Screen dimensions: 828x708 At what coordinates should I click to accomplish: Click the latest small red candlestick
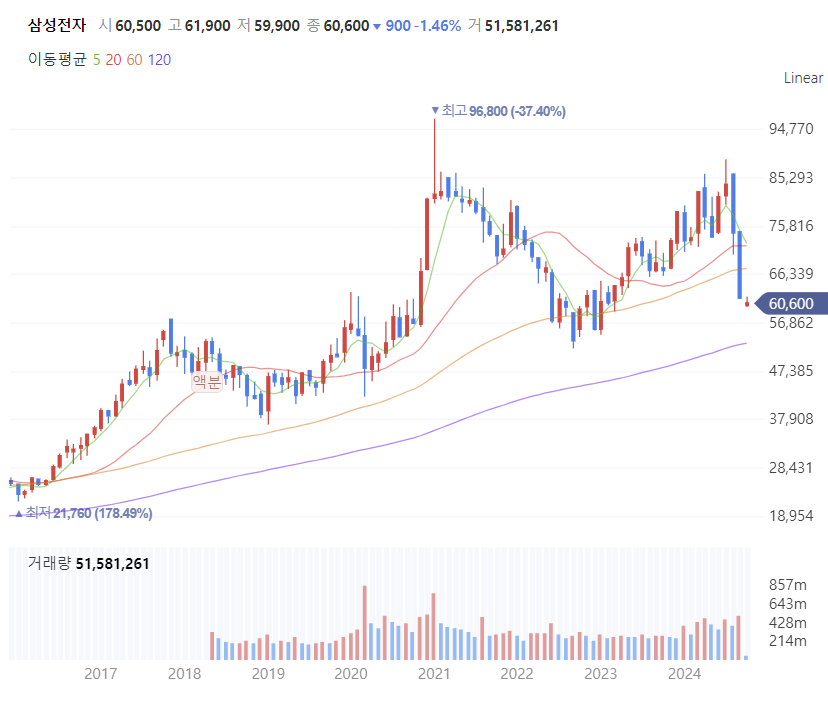(747, 303)
